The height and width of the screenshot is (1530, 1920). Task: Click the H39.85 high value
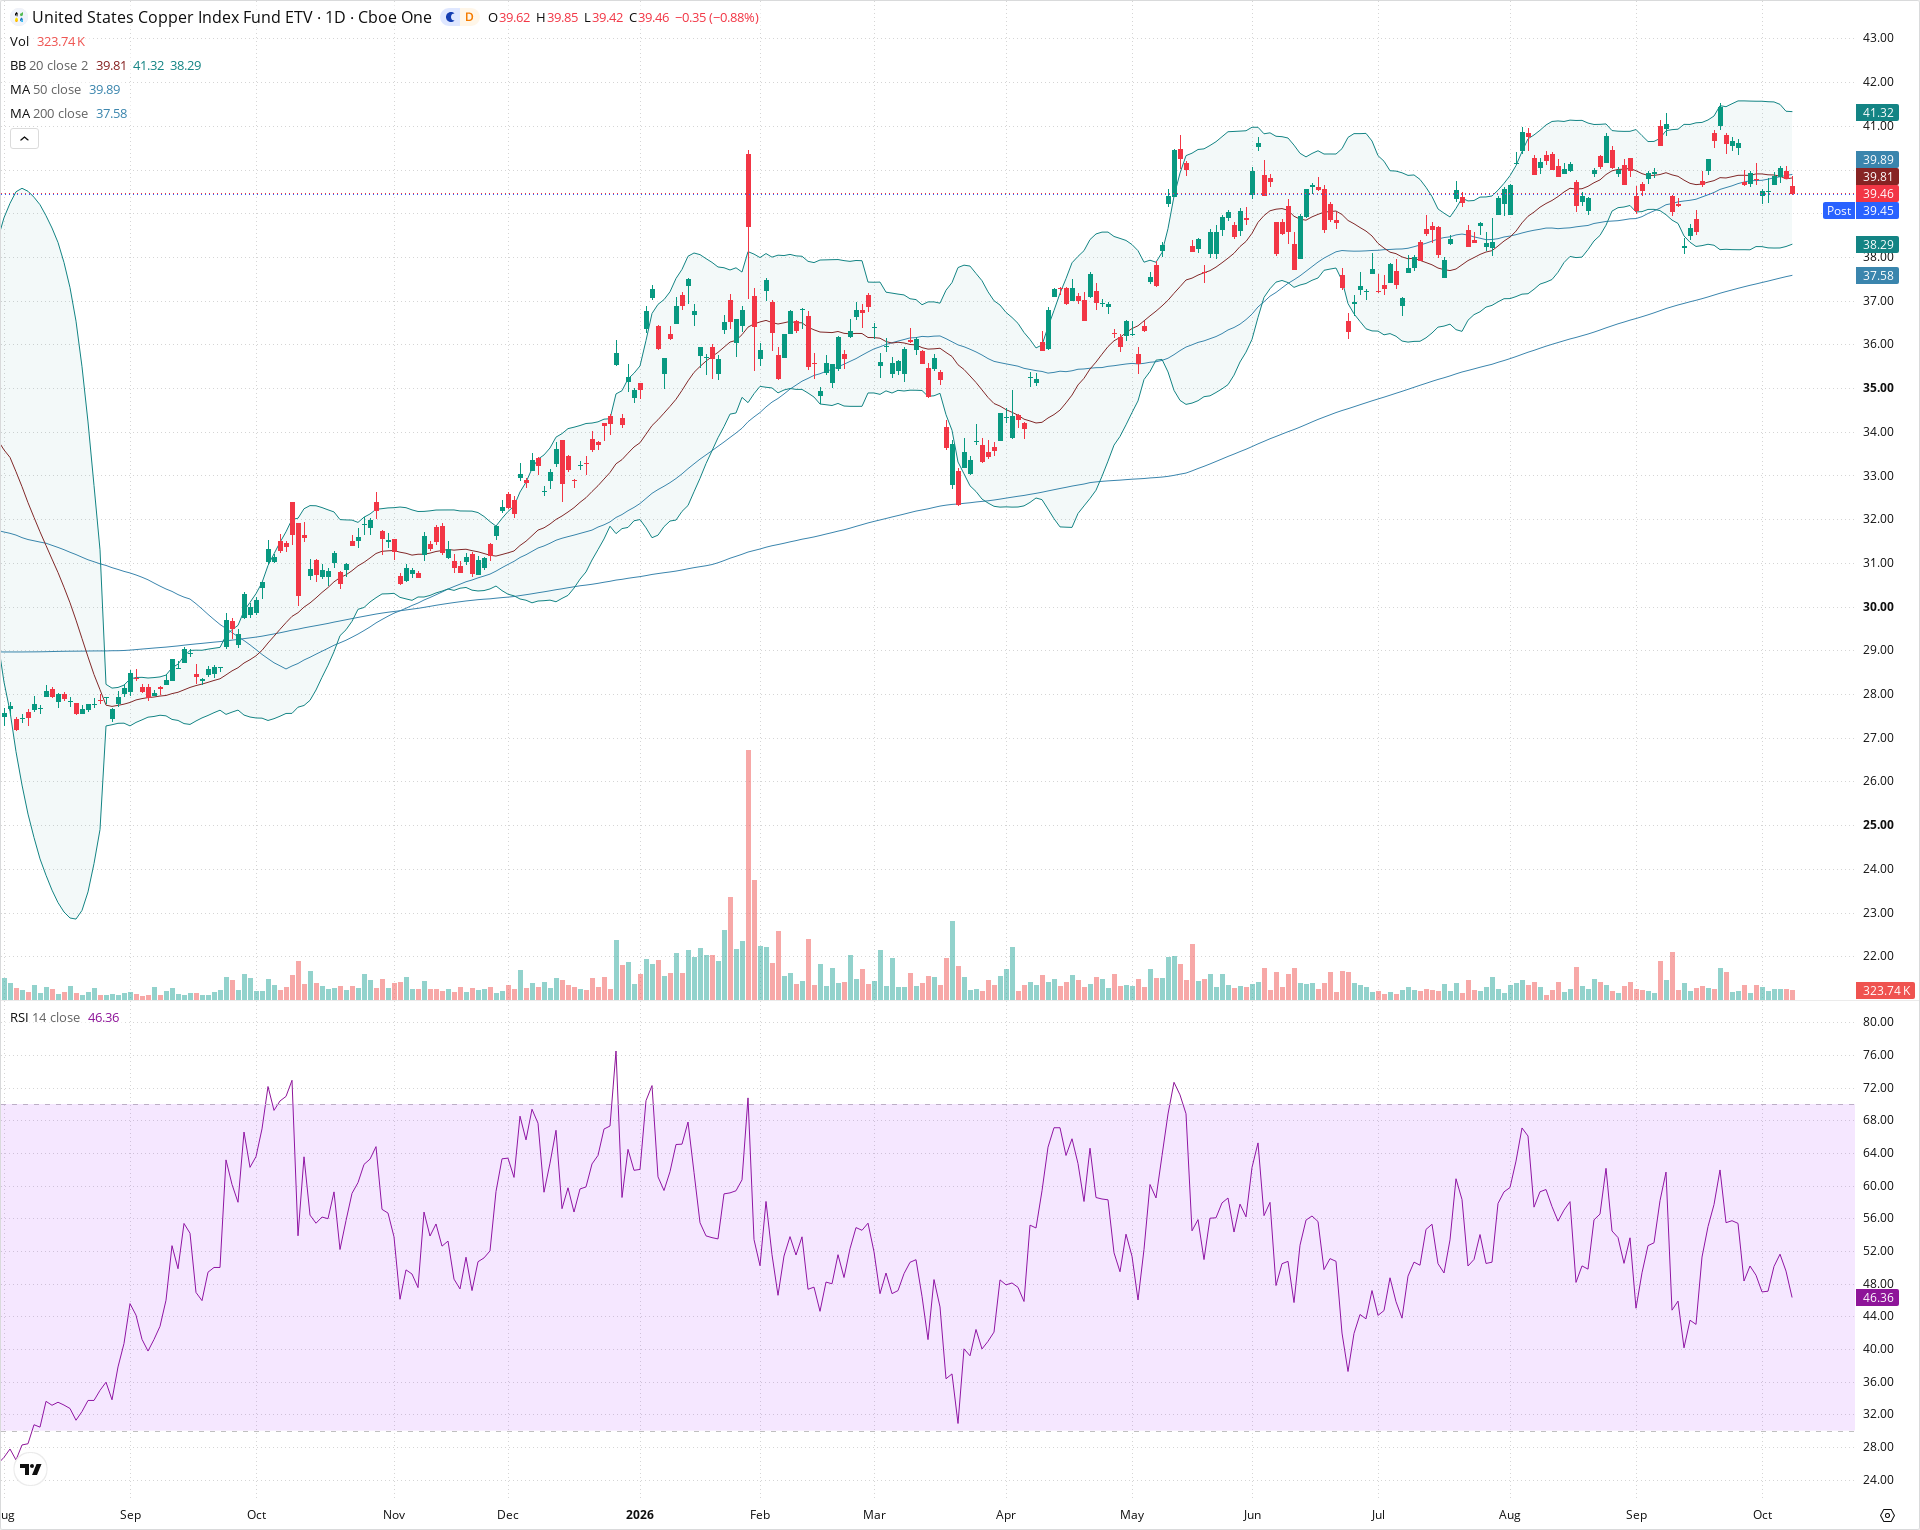[x=557, y=17]
